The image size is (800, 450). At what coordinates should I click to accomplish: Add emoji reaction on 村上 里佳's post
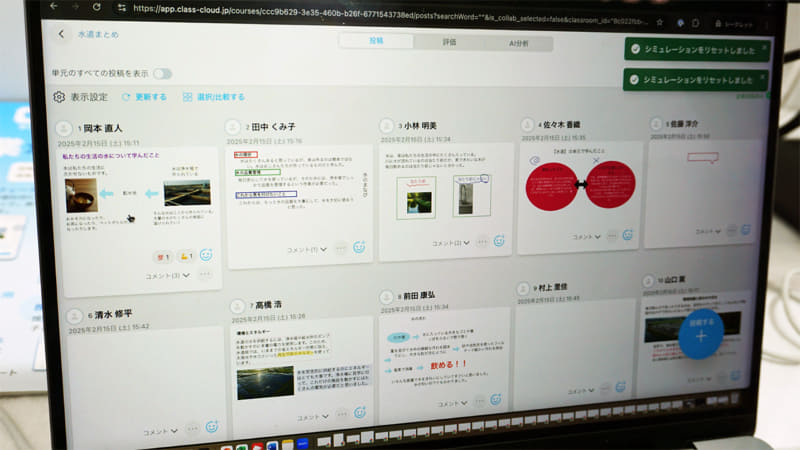620,387
